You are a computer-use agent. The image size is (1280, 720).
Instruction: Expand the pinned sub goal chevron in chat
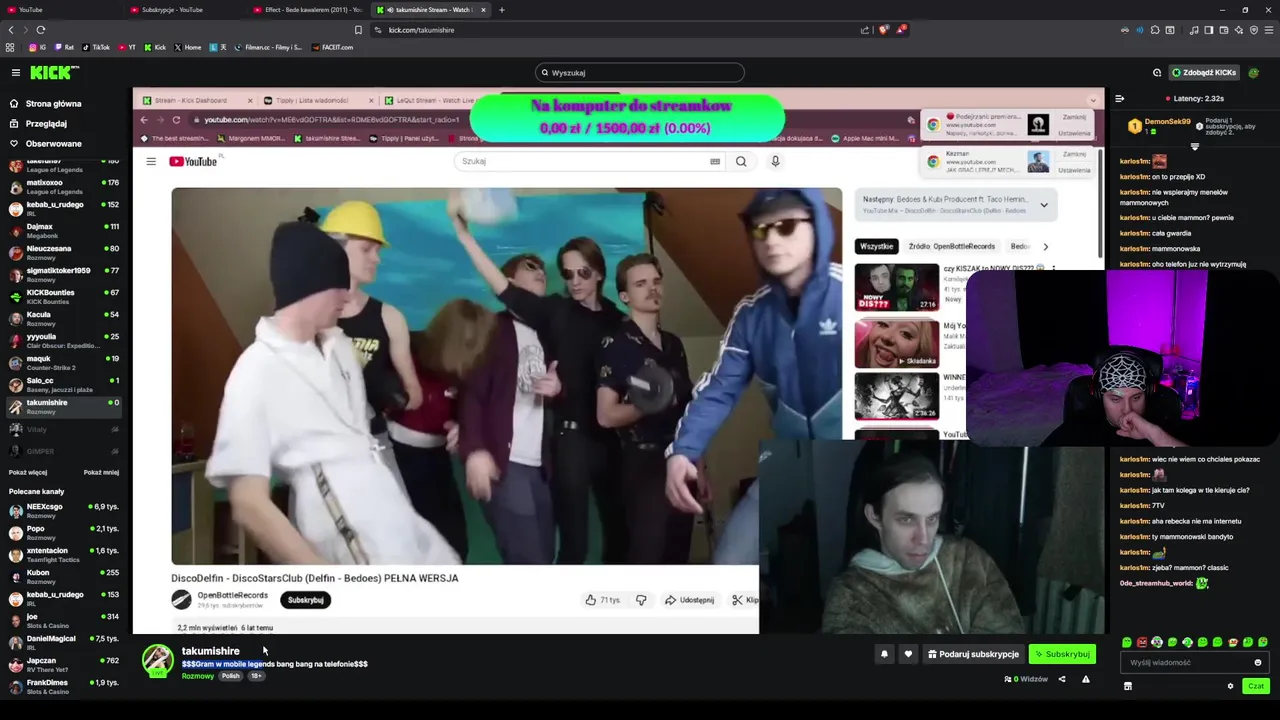point(1194,147)
